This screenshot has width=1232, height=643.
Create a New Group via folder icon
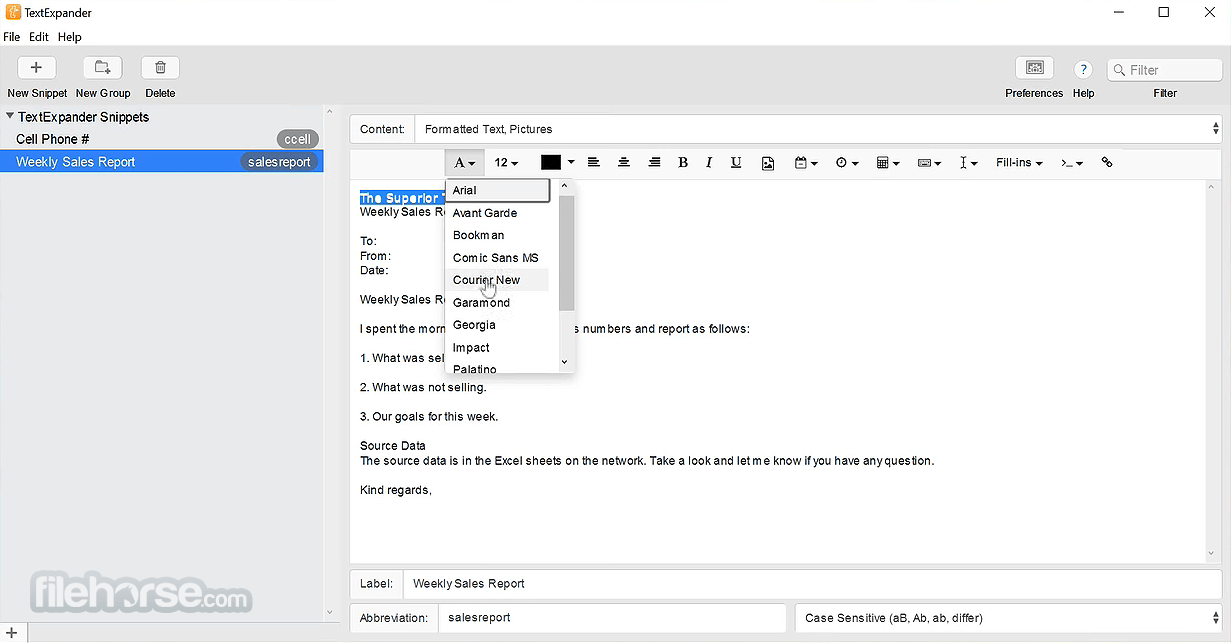102,68
